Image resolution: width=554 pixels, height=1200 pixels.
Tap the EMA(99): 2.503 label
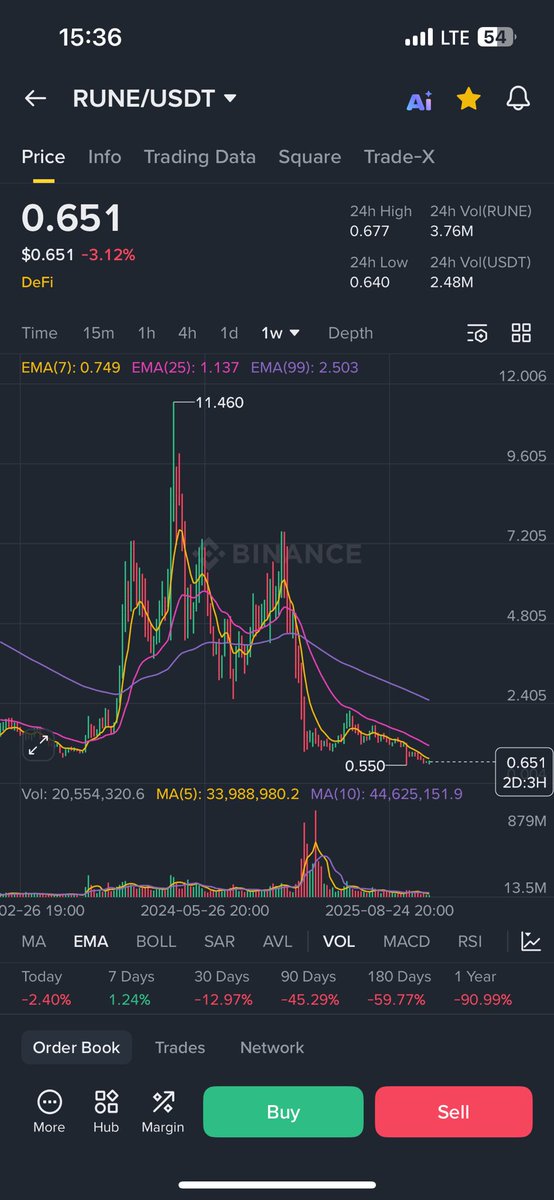pos(305,367)
